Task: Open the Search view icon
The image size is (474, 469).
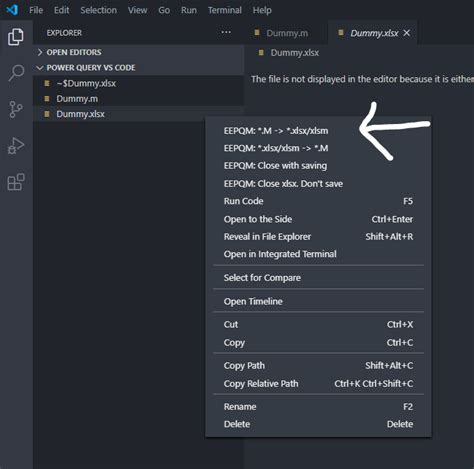Action: click(16, 73)
